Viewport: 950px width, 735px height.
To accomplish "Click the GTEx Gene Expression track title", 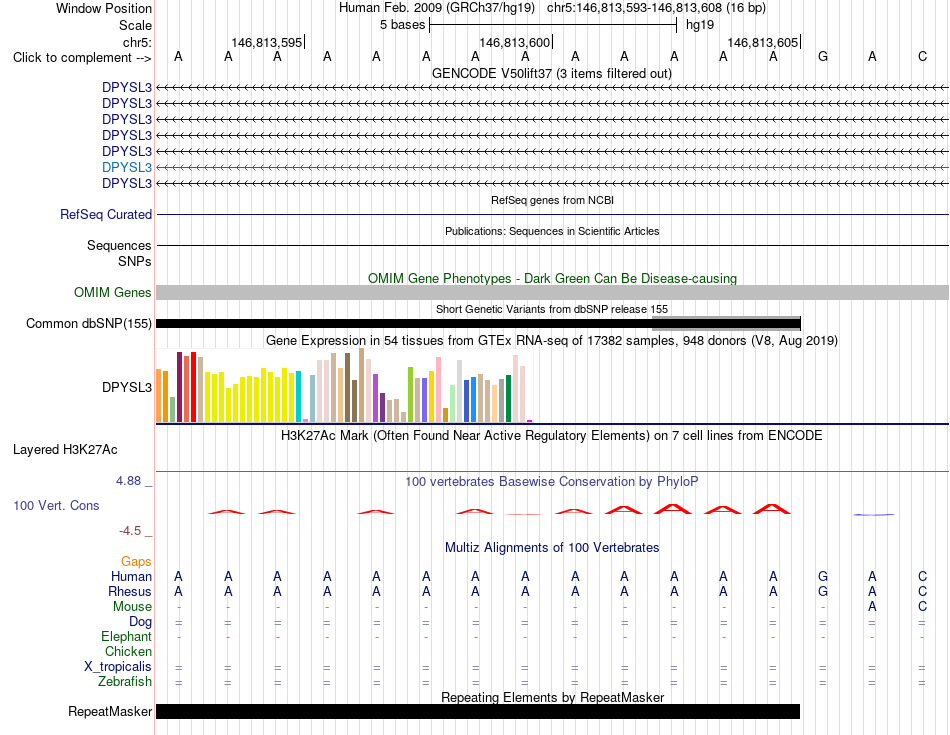I will pos(552,341).
